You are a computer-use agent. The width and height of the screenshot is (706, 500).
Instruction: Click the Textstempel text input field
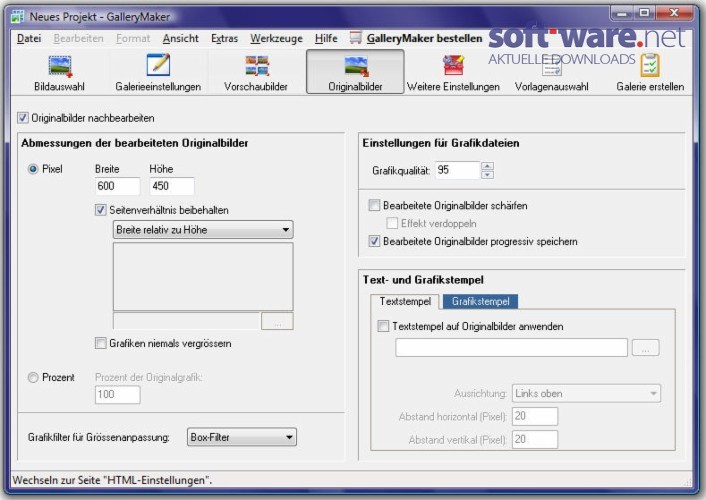click(x=511, y=348)
